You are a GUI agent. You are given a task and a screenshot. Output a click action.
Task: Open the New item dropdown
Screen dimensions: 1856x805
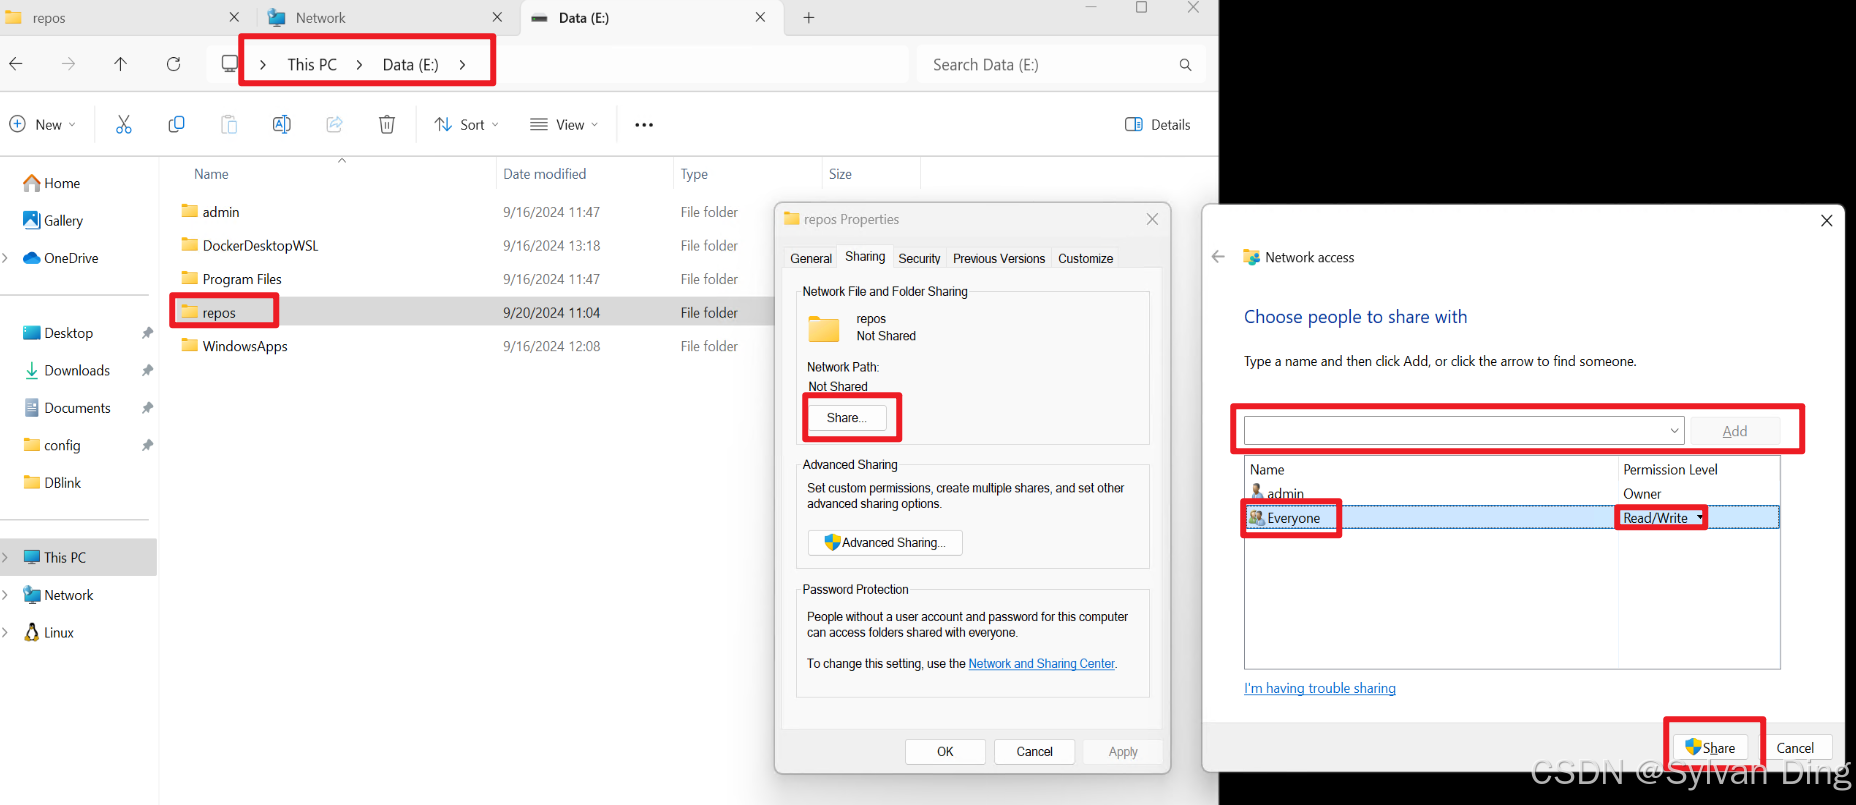[x=43, y=124]
